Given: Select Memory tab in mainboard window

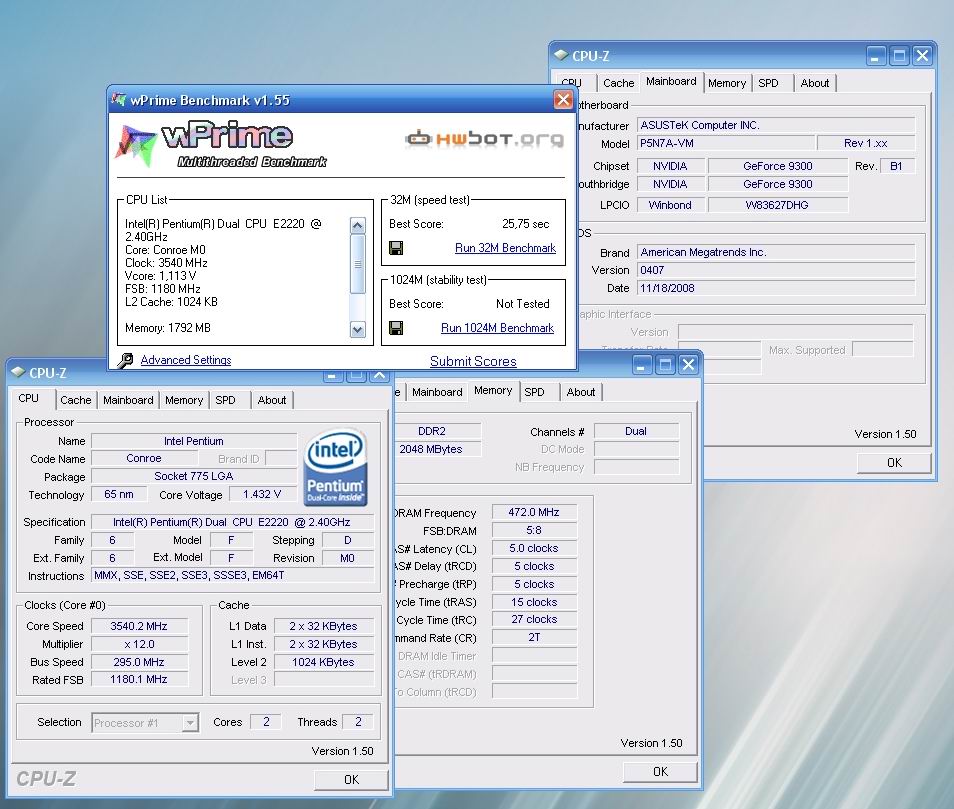Looking at the screenshot, I should click(x=726, y=83).
